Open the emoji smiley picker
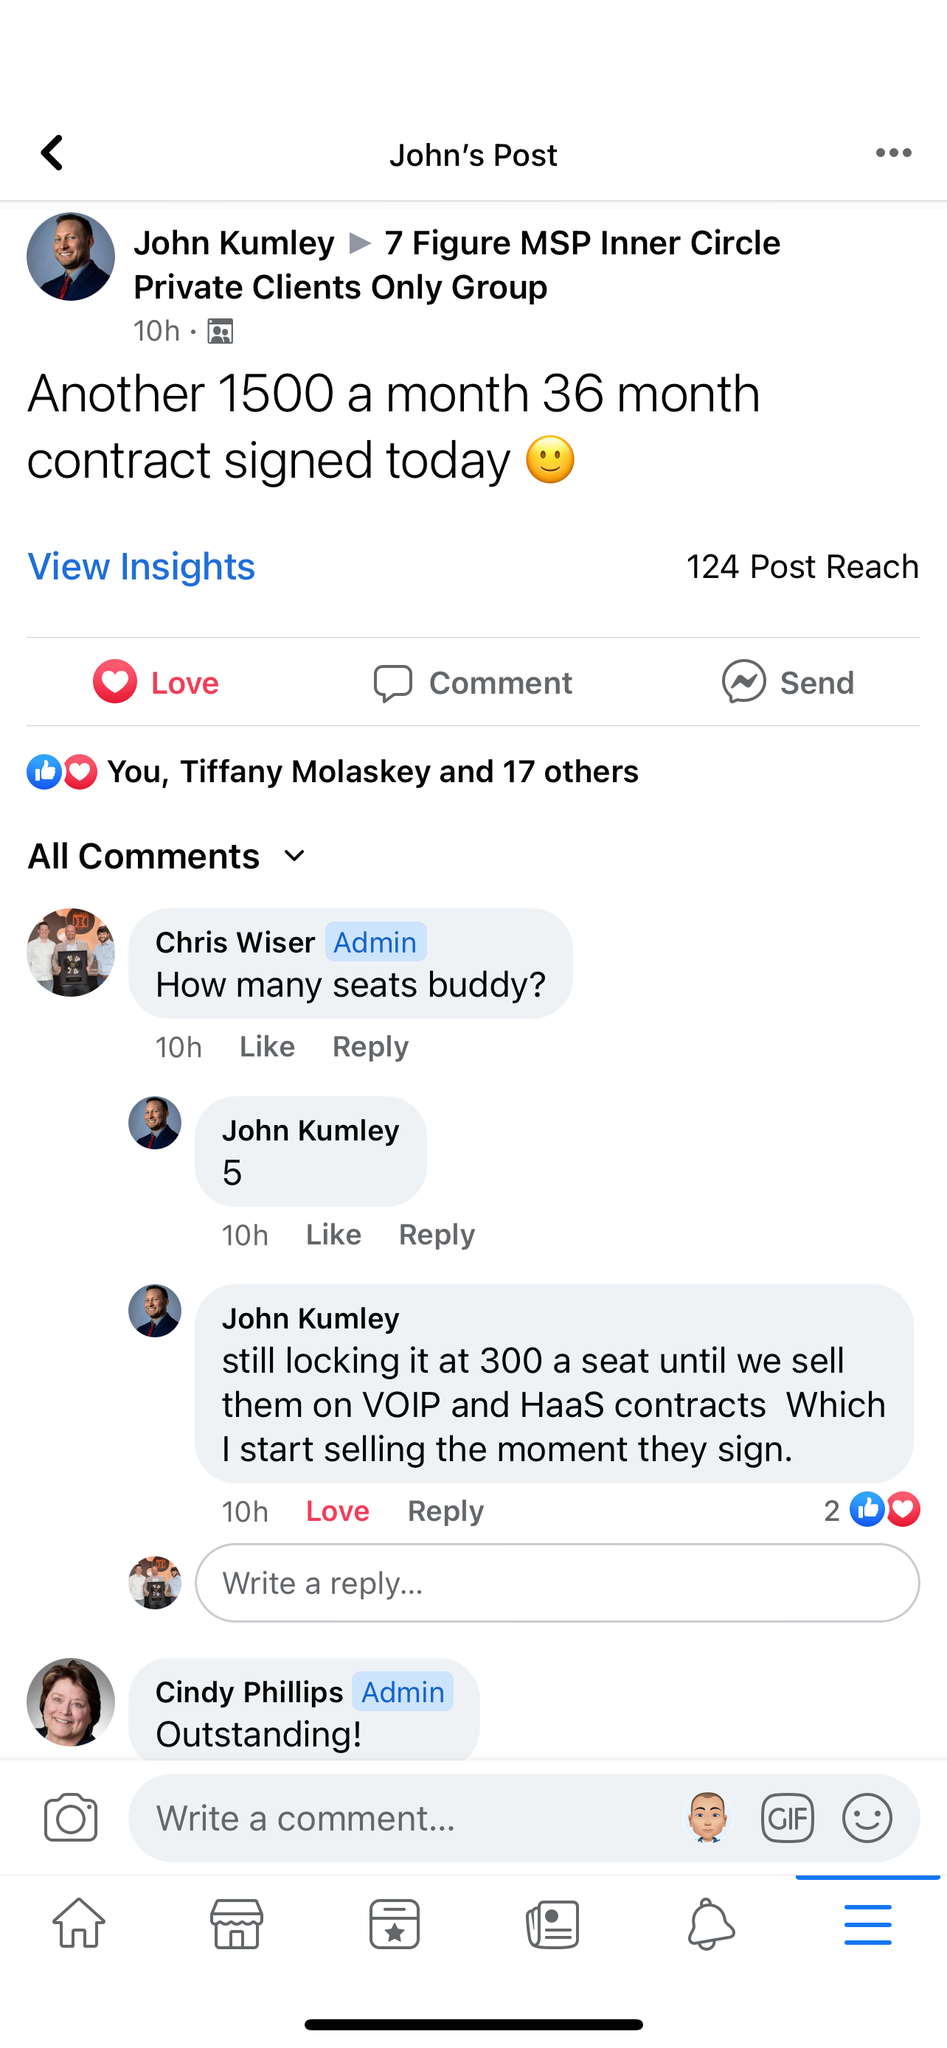 pyautogui.click(x=867, y=1818)
